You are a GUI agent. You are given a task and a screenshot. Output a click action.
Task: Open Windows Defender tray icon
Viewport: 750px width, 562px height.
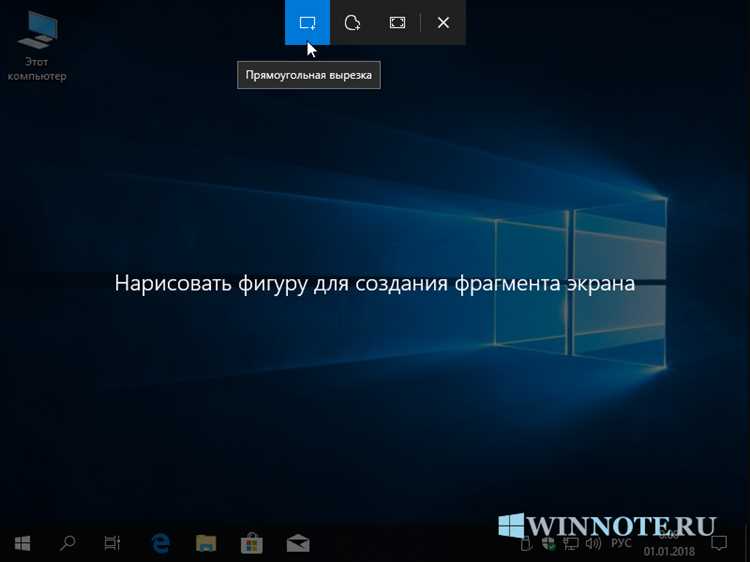coord(549,544)
